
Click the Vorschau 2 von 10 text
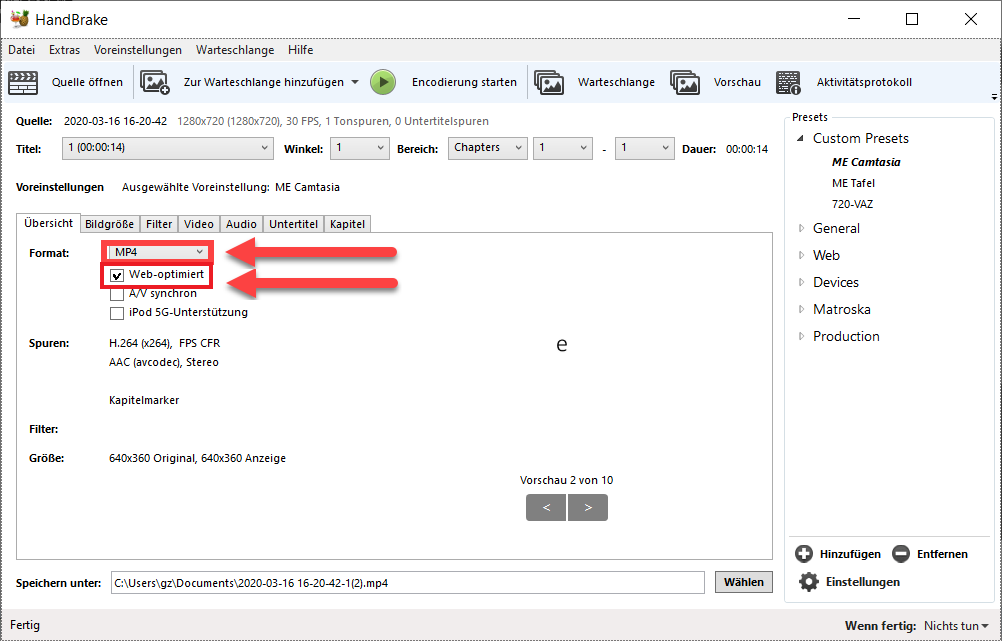[566, 481]
